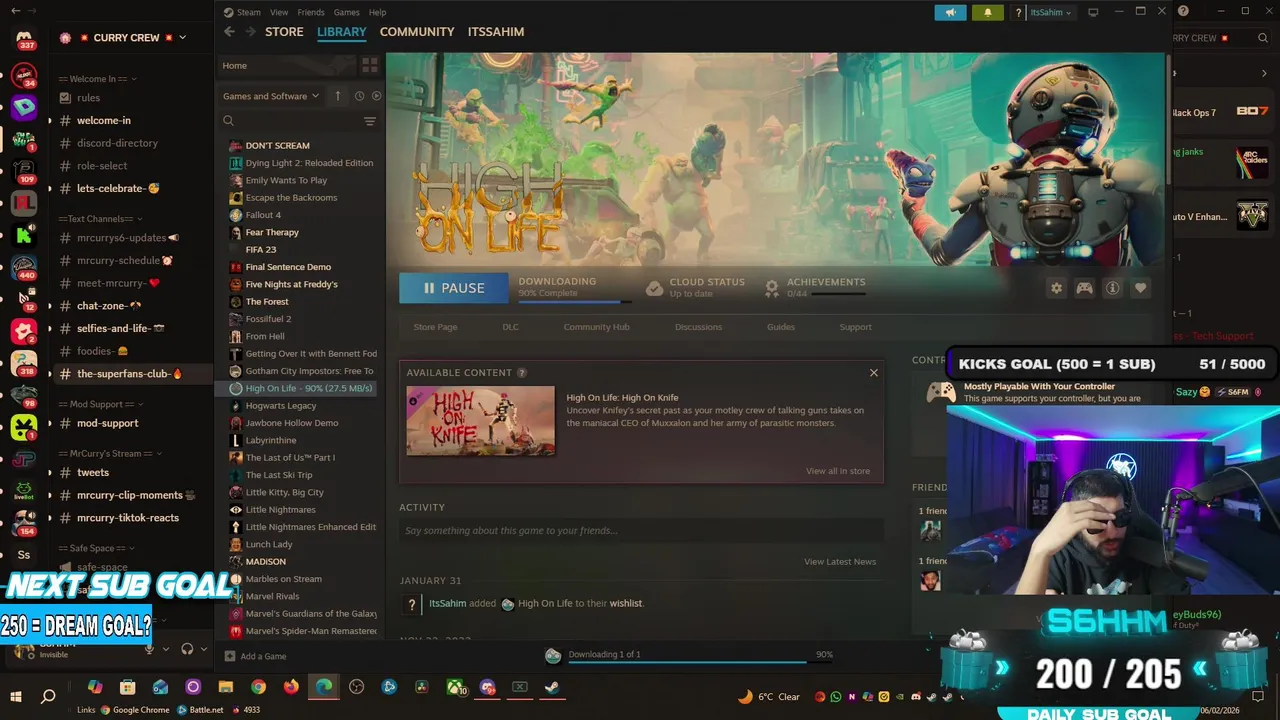Select the High On Knife DLC thumbnail

tap(481, 420)
